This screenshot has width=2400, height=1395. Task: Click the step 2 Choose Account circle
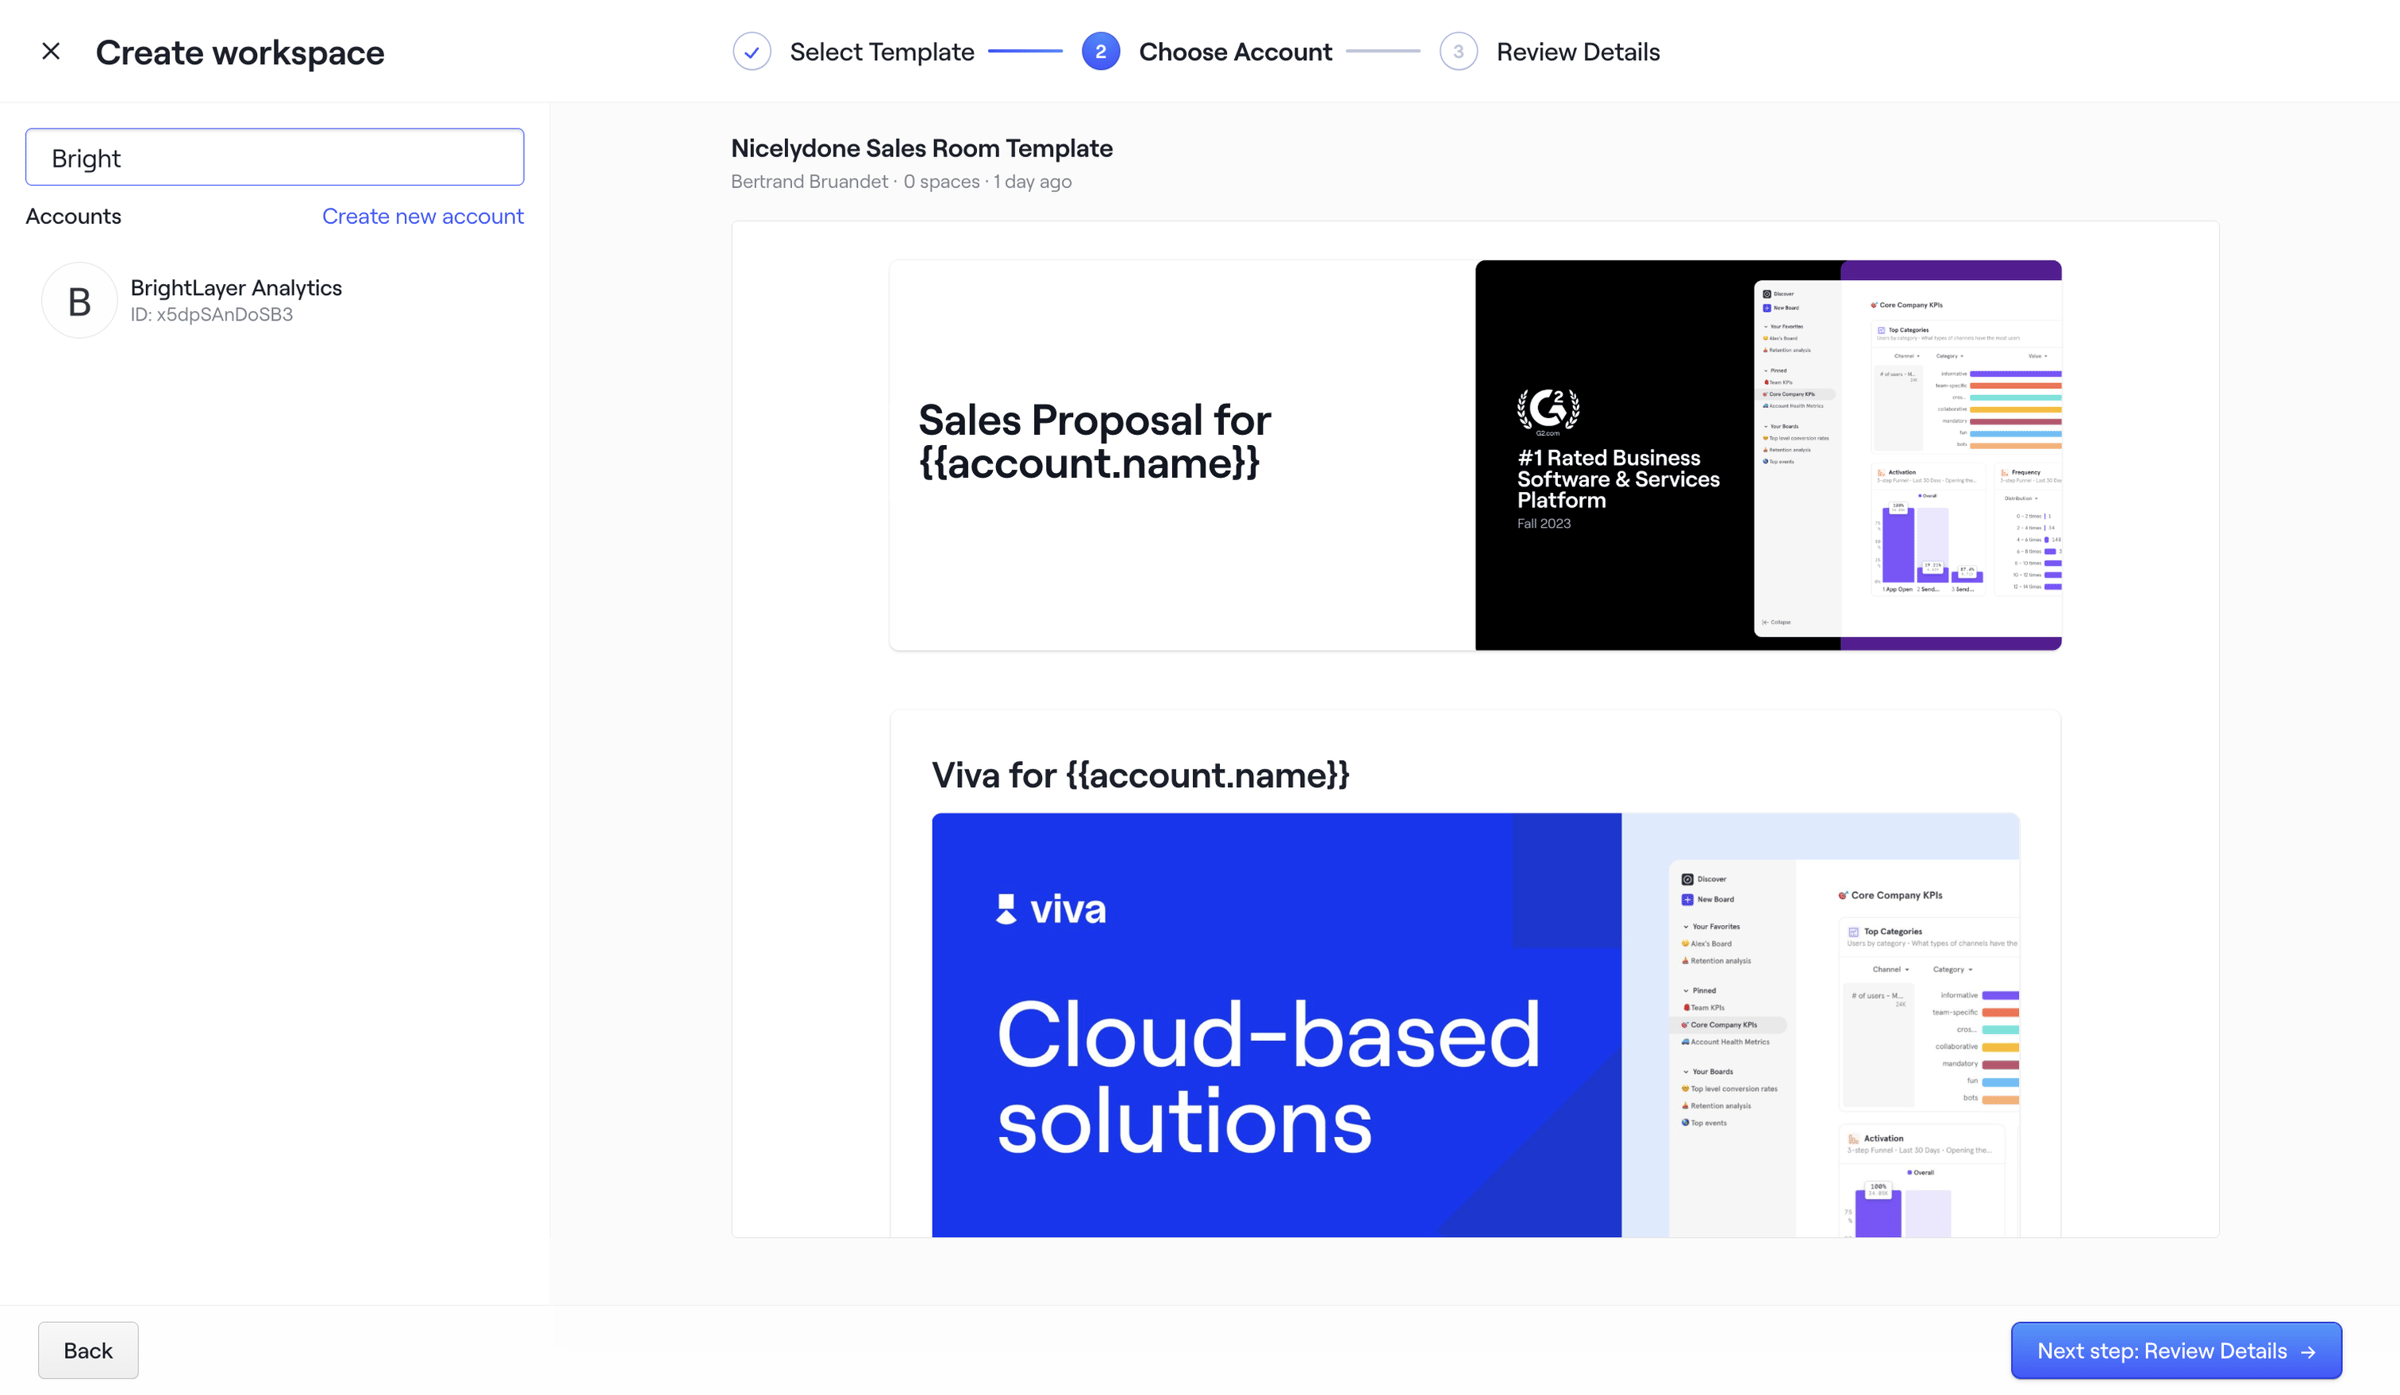coord(1100,51)
